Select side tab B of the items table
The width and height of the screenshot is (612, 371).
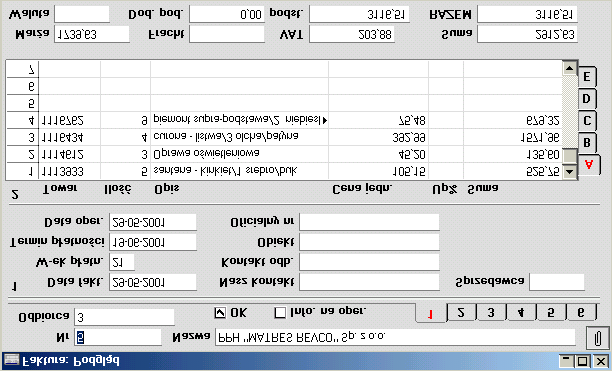click(x=587, y=143)
